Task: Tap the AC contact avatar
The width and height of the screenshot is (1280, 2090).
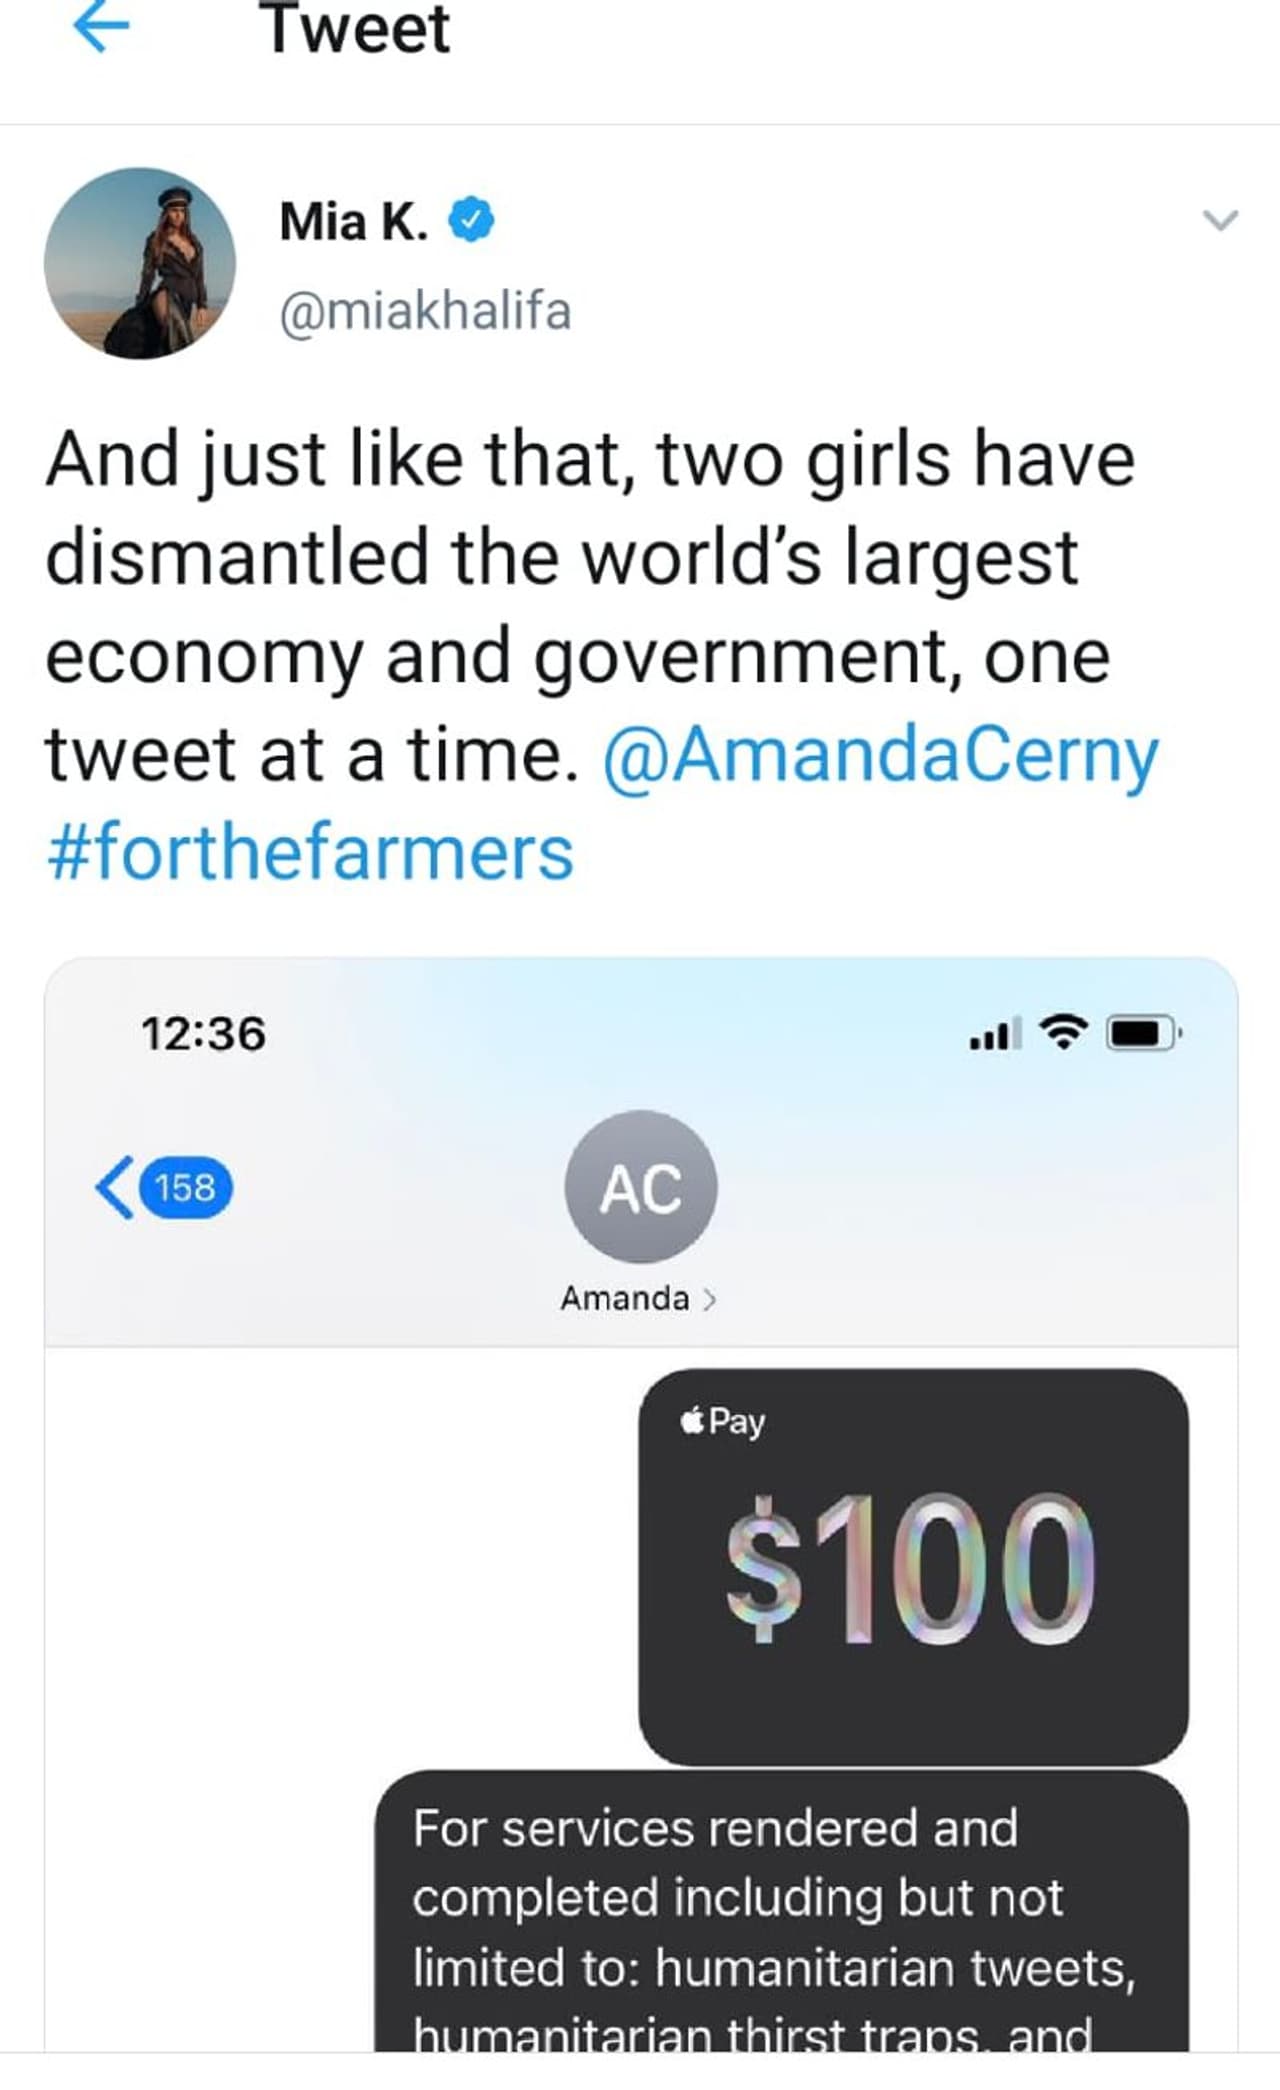Action: click(x=640, y=1187)
